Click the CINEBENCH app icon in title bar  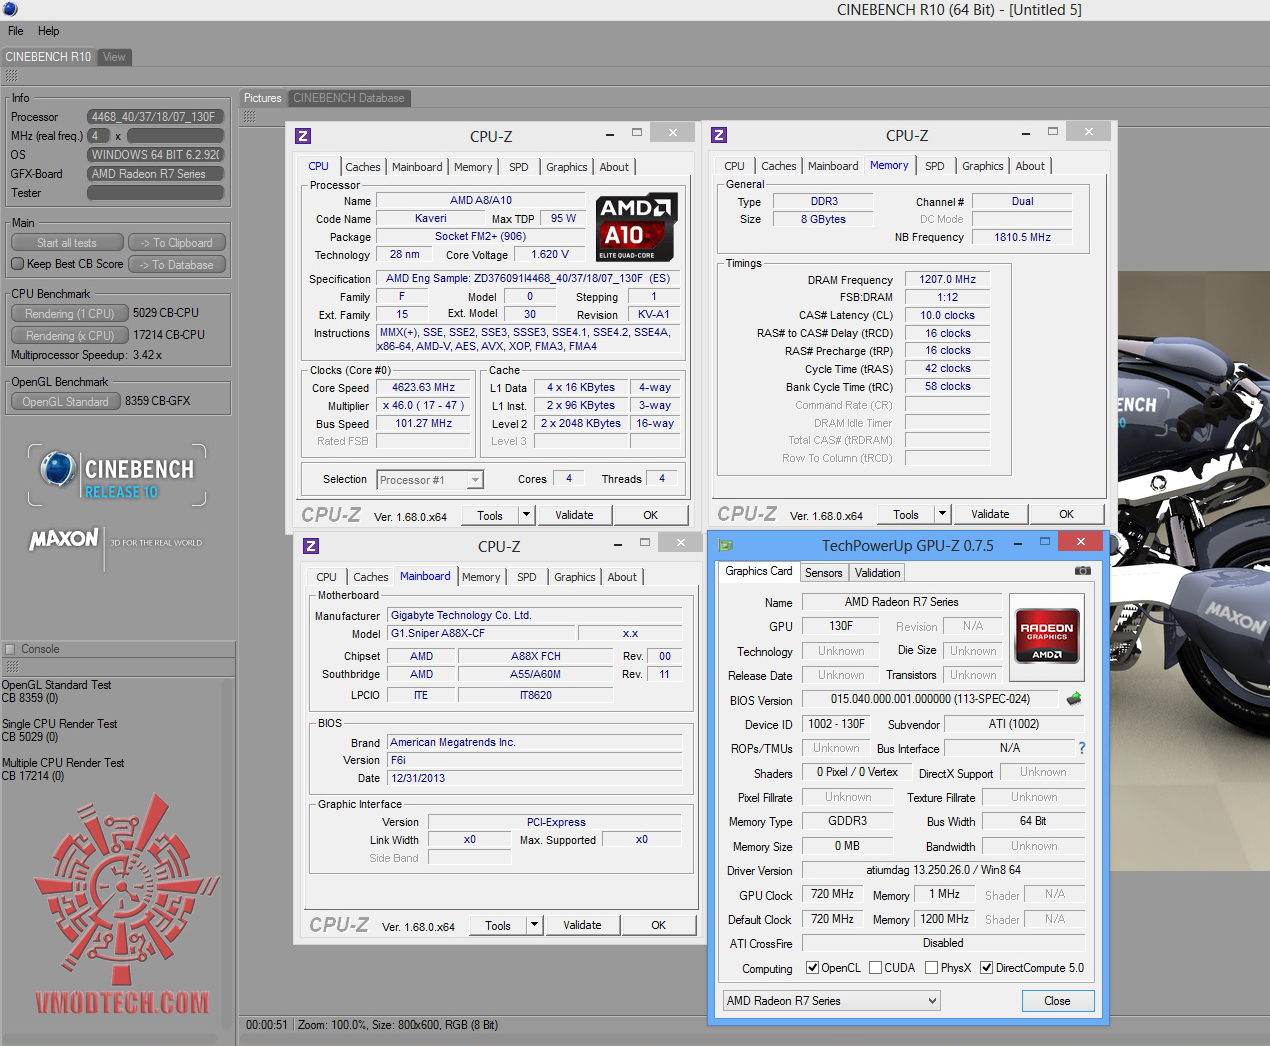(9, 10)
